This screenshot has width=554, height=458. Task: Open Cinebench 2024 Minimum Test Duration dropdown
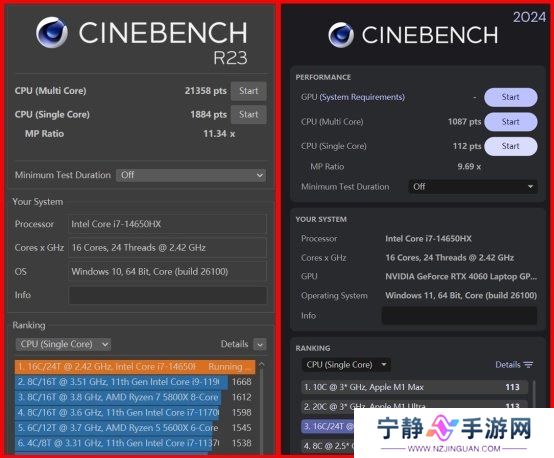tap(473, 187)
